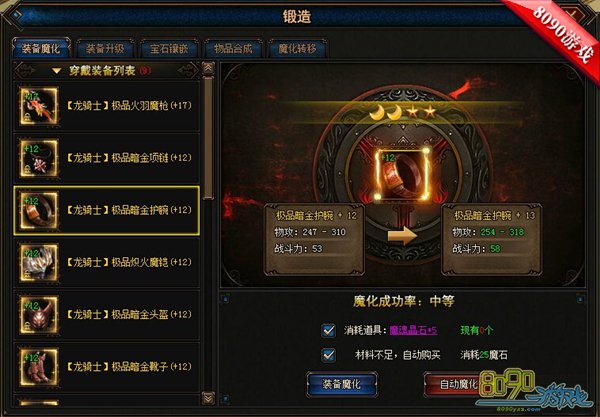The image size is (600, 417).
Task: Select the 极品火羽魔枪 weapon icon
Action: 39,106
